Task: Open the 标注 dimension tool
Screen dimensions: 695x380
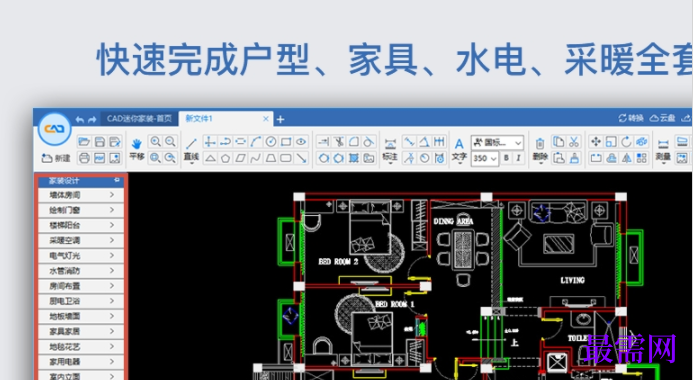Action: pos(390,150)
